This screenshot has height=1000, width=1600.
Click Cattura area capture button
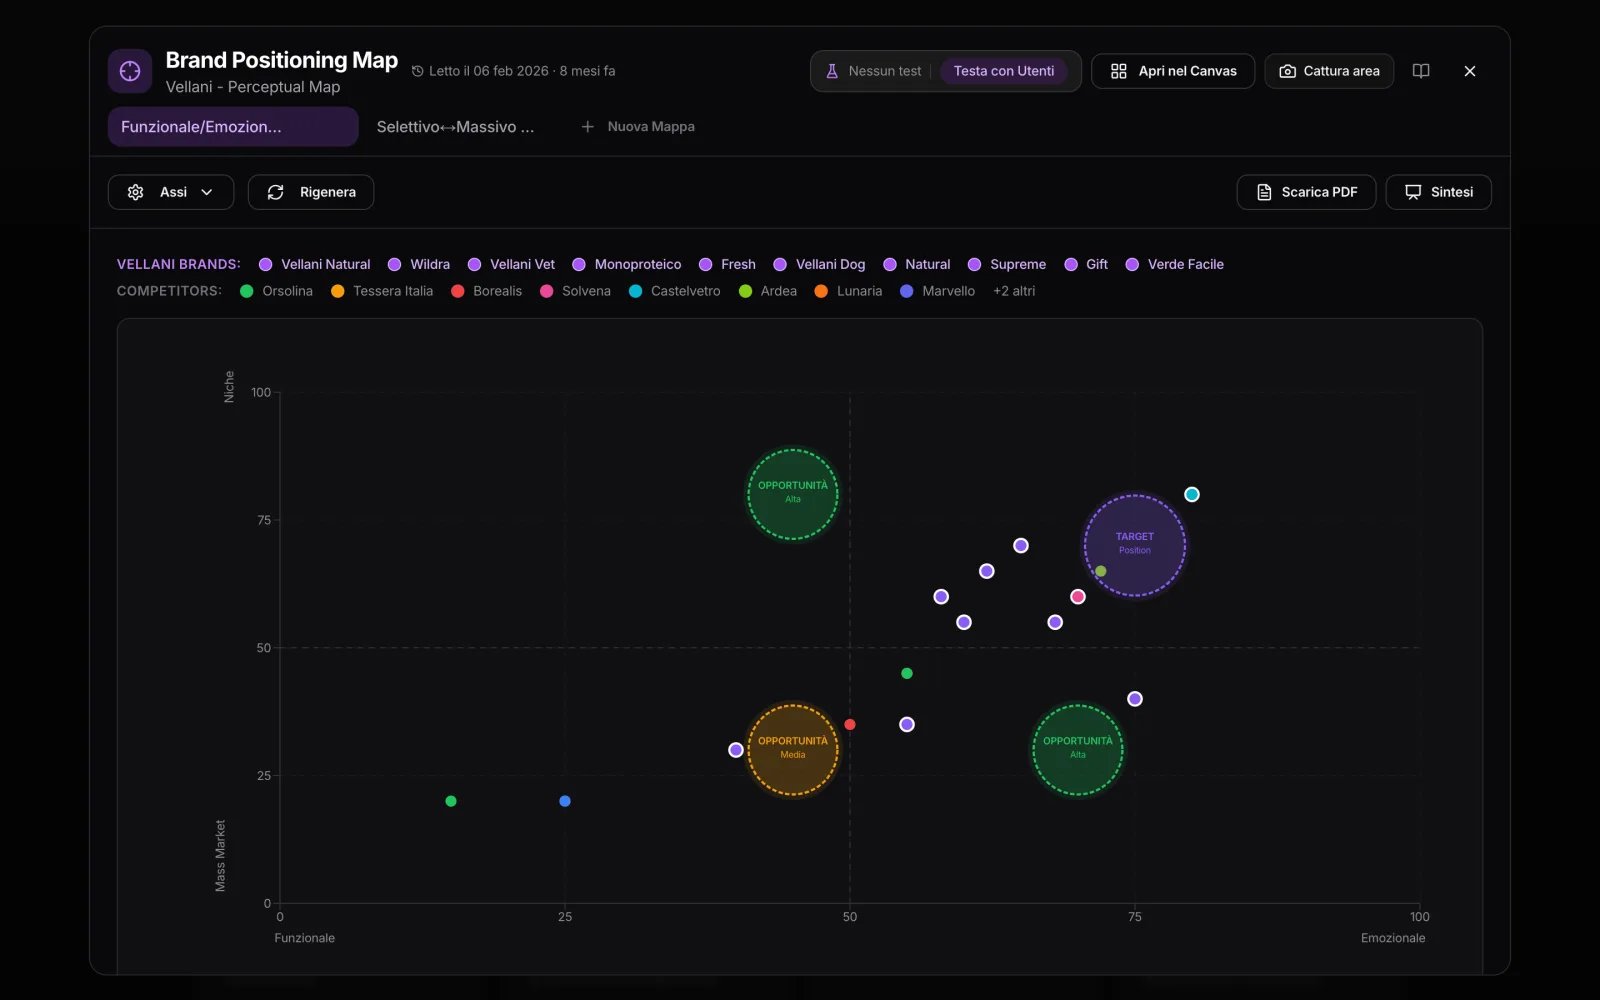[x=1329, y=71]
